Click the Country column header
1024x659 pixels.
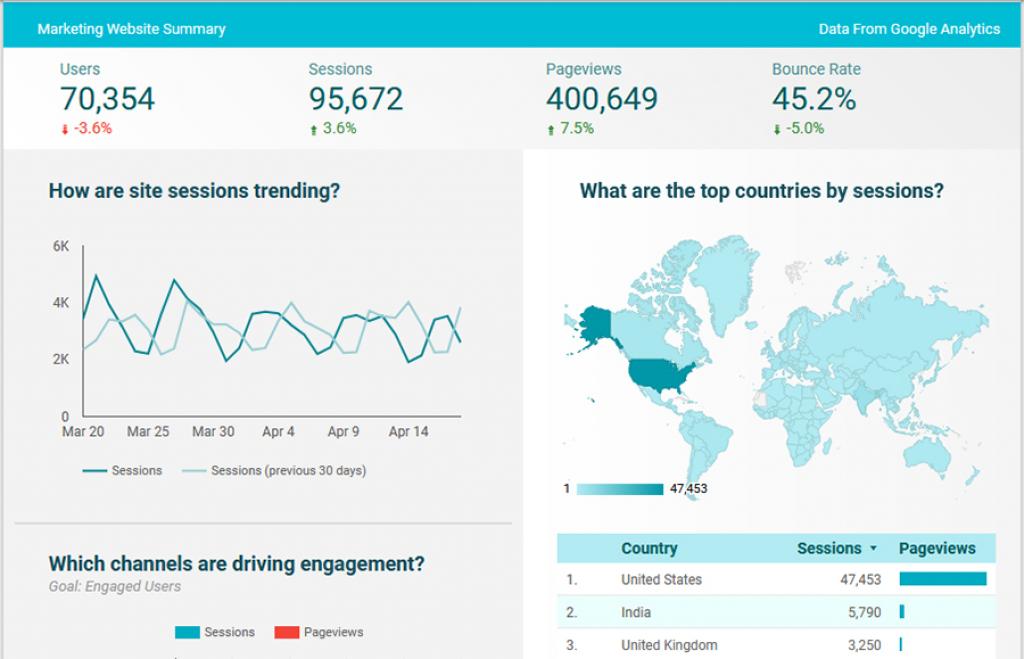649,549
